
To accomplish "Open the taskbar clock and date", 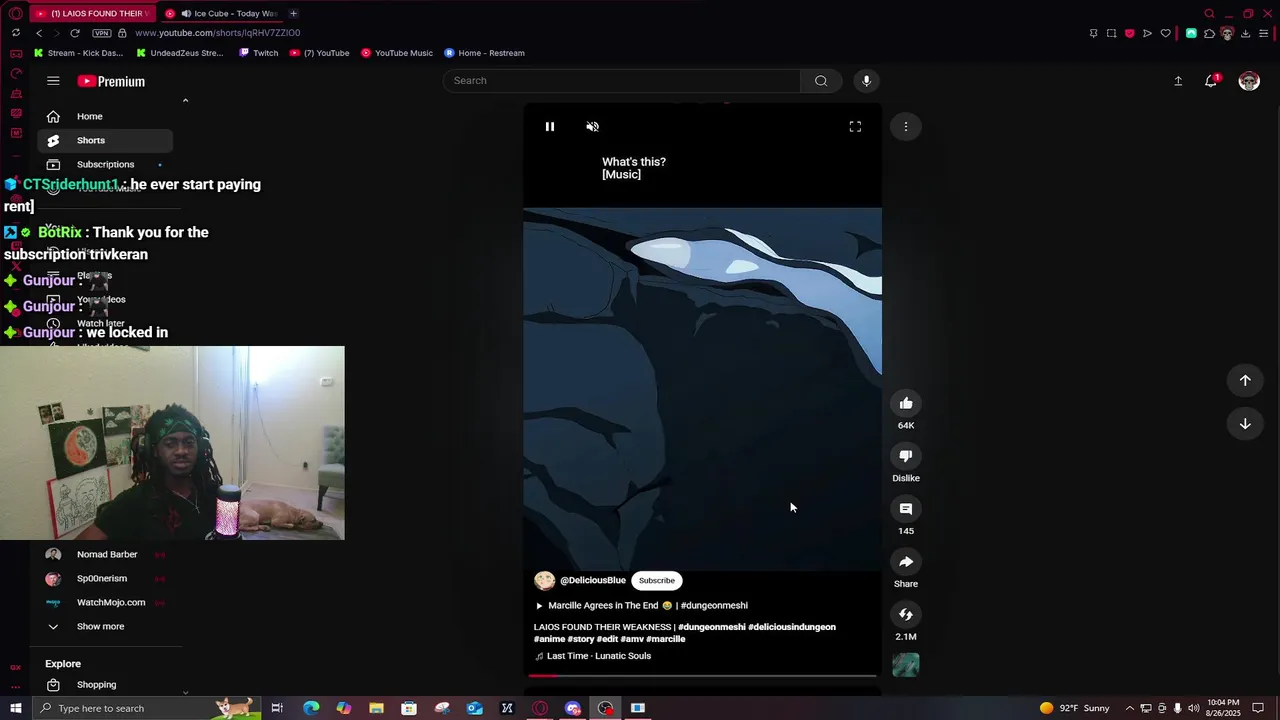I will tap(1224, 708).
